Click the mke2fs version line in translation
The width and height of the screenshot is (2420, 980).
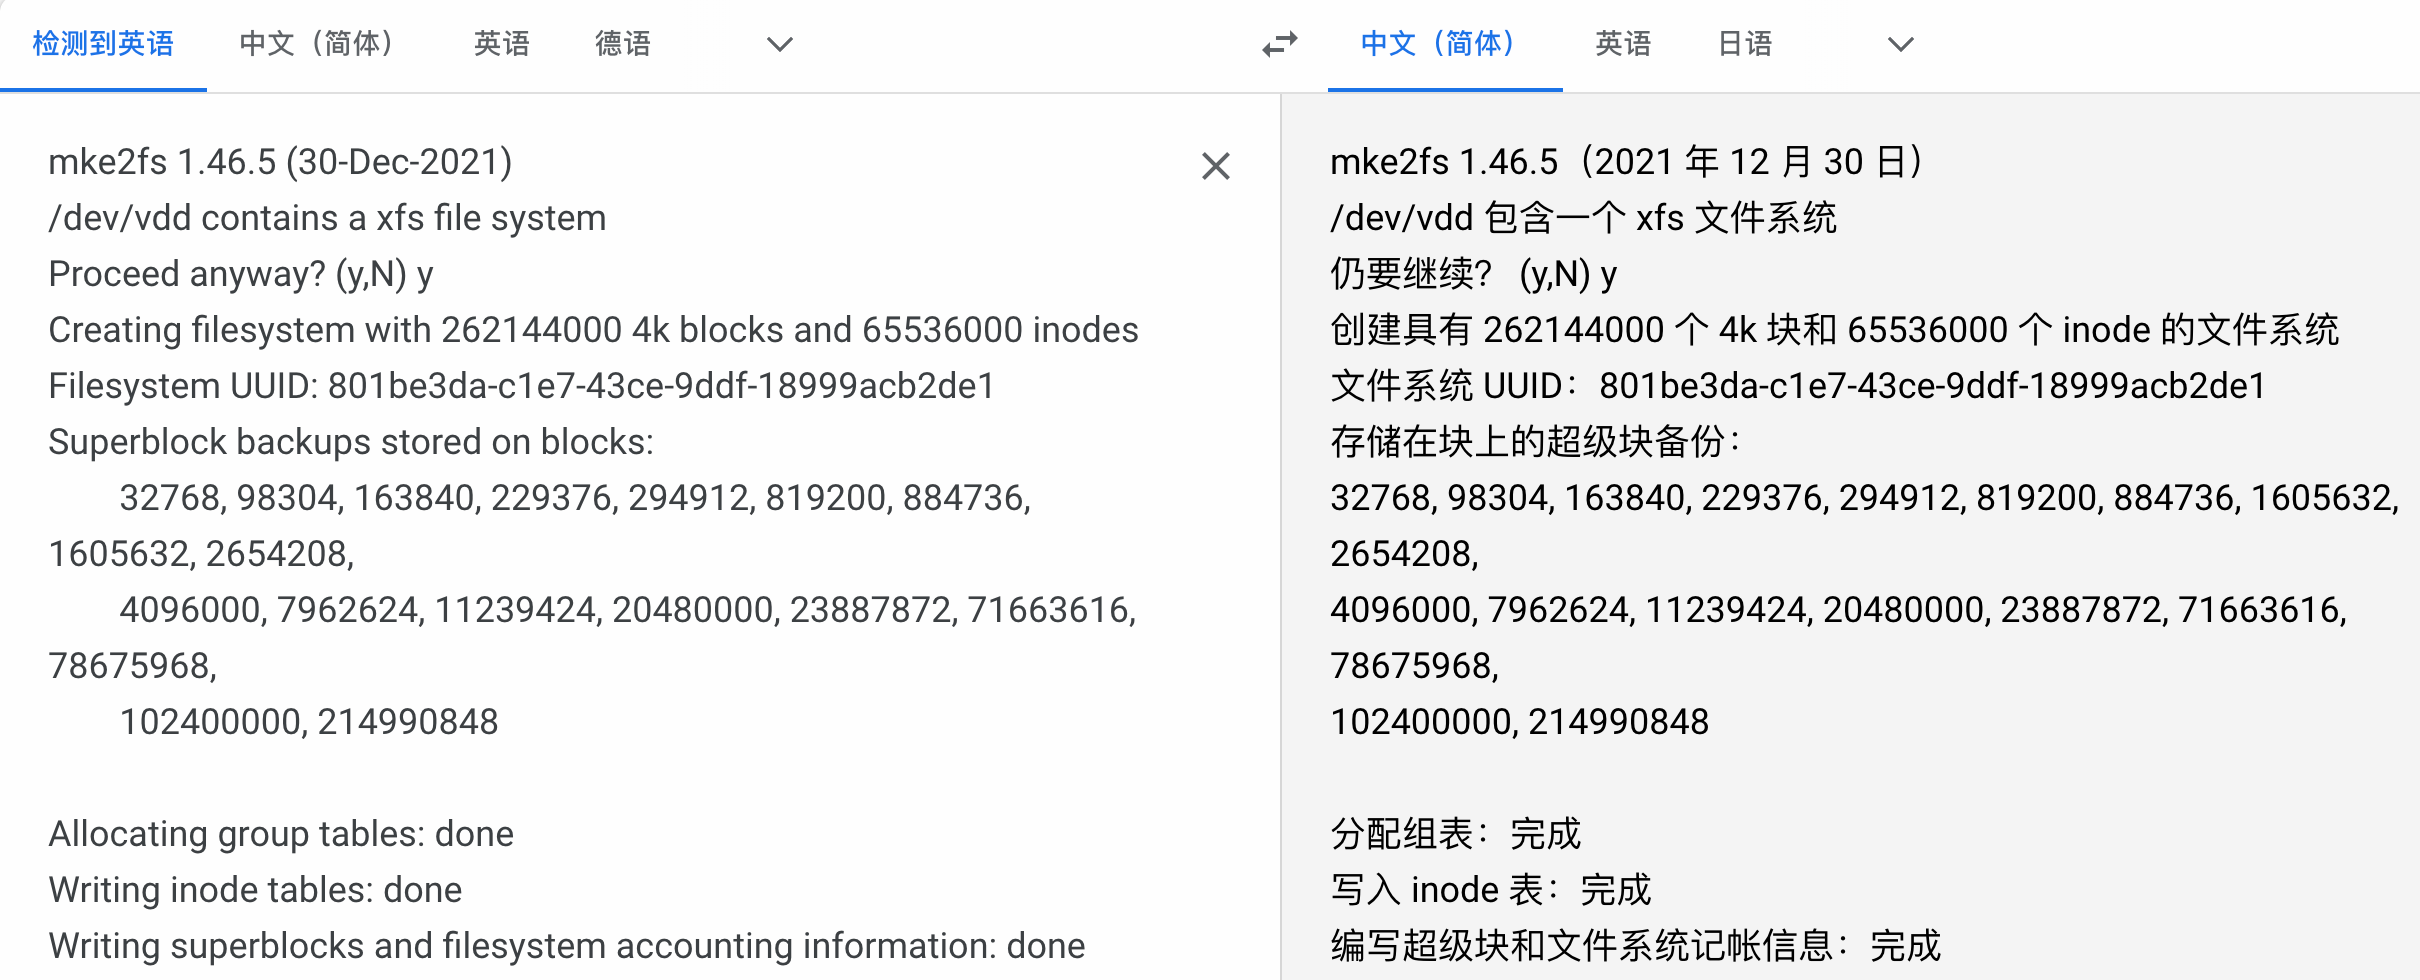[1625, 160]
